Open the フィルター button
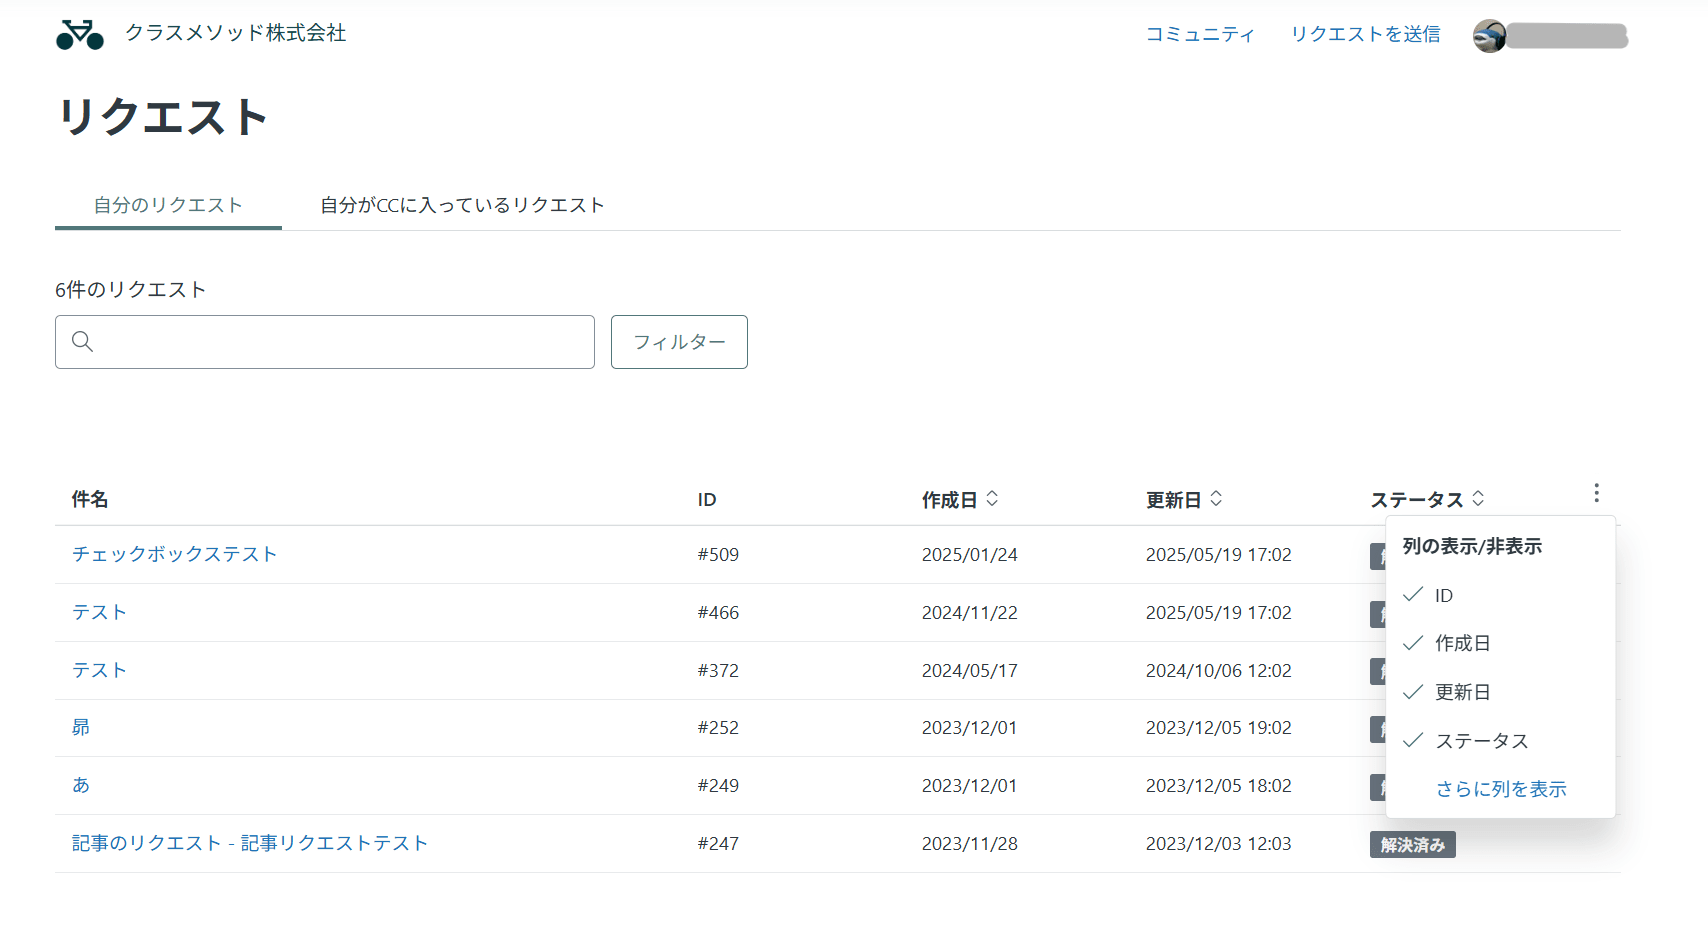This screenshot has width=1708, height=925. click(x=679, y=341)
